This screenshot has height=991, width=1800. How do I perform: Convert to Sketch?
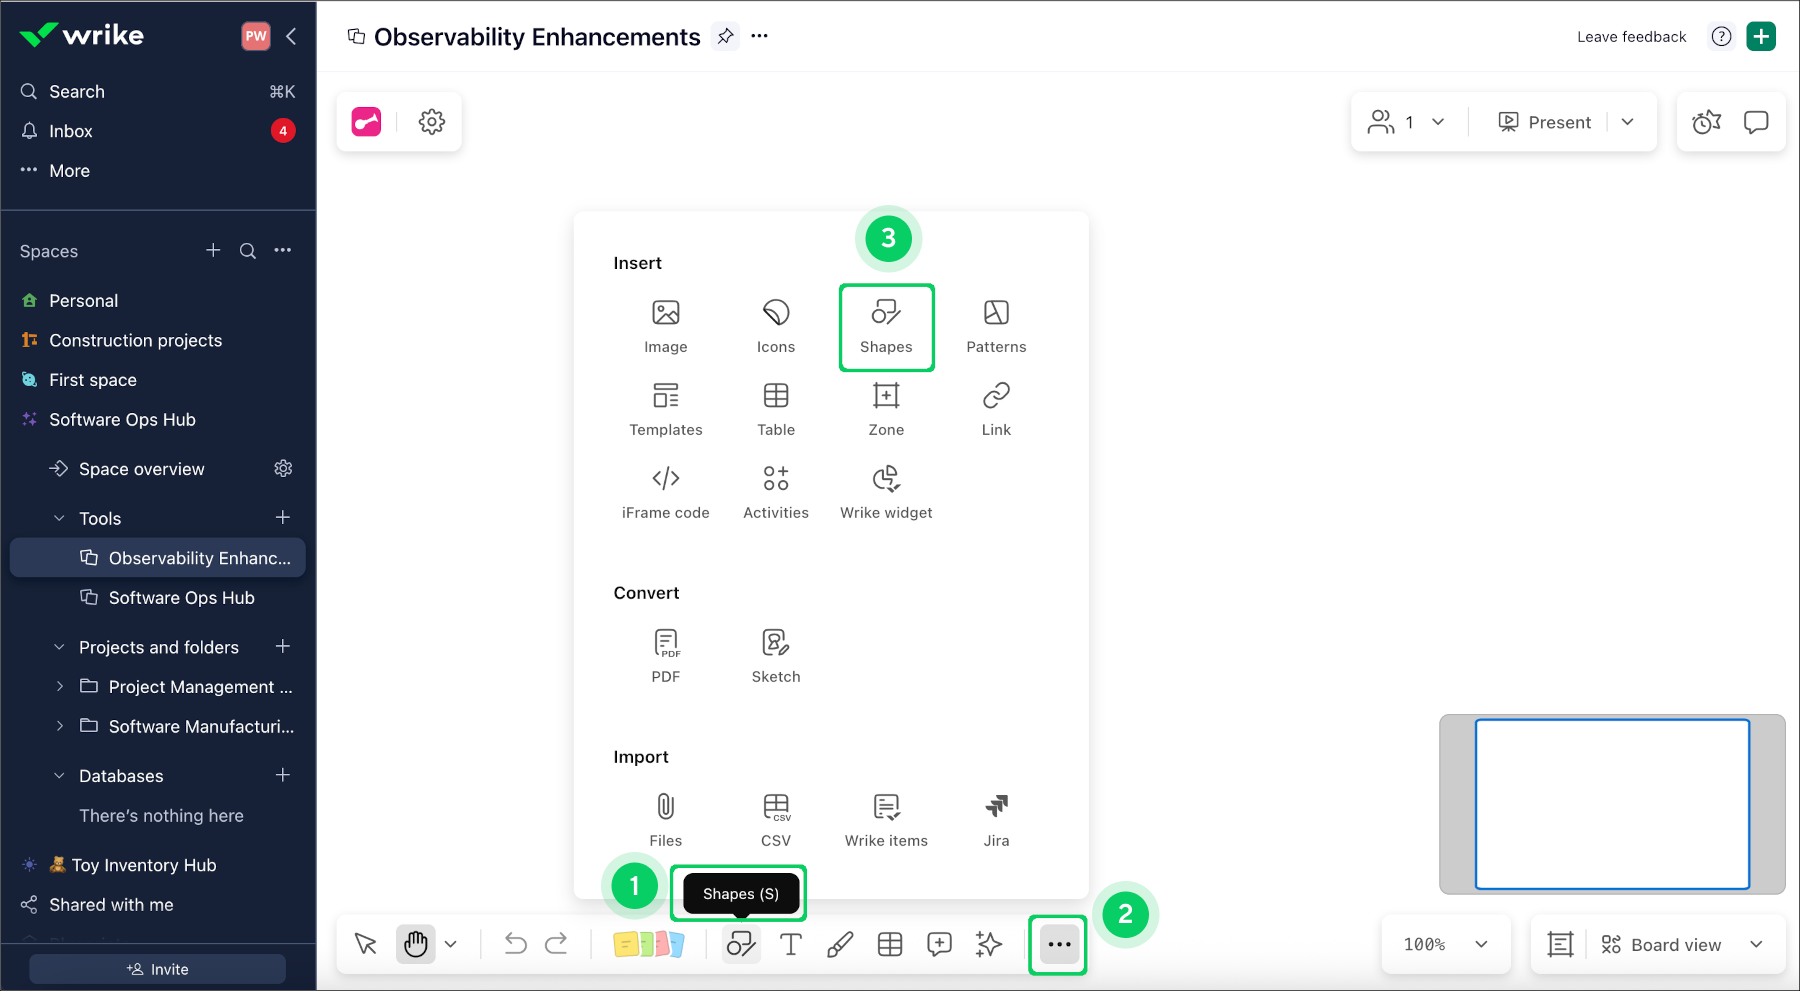[x=776, y=656]
